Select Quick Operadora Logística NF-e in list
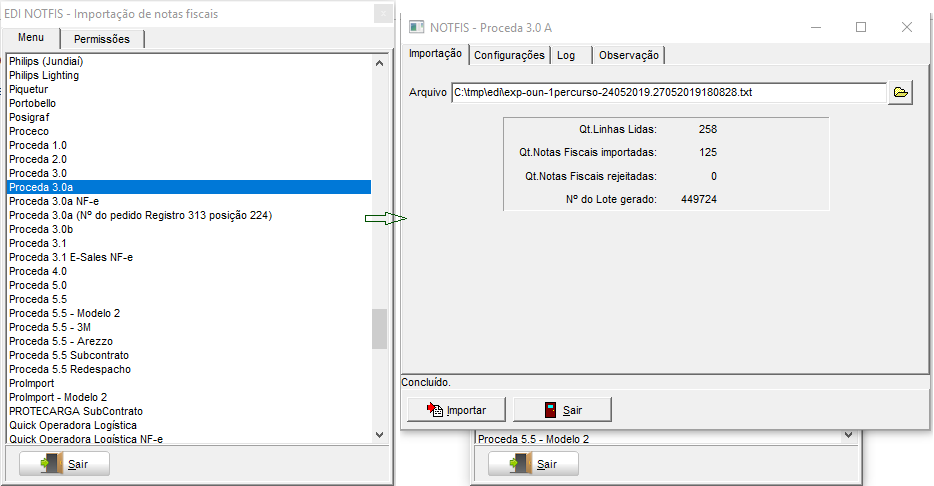Screen dimensions: 934x486 click(x=189, y=438)
